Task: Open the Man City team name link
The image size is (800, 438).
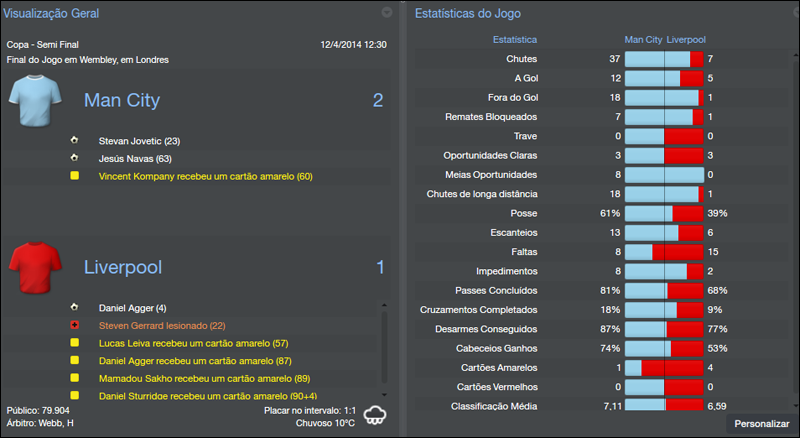Action: point(122,100)
